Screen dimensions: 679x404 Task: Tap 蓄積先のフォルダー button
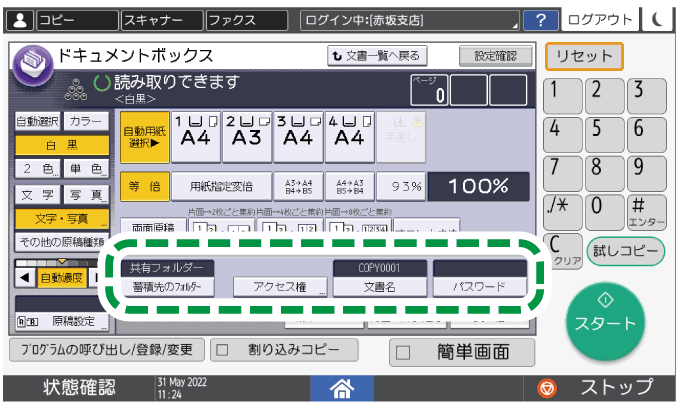pyautogui.click(x=167, y=287)
